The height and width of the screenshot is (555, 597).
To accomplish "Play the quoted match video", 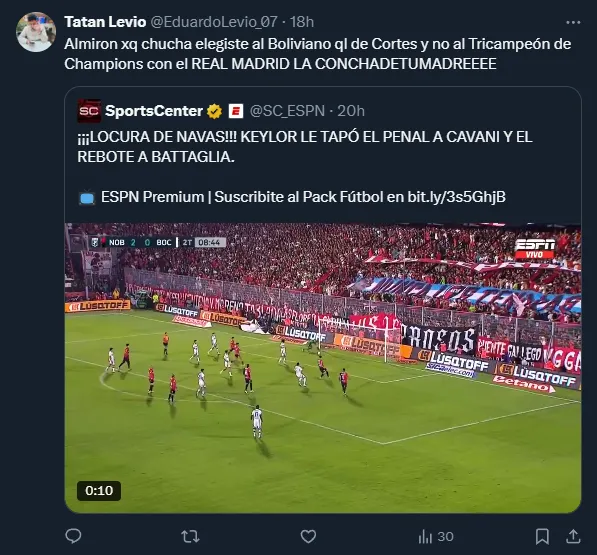I will click(x=323, y=368).
